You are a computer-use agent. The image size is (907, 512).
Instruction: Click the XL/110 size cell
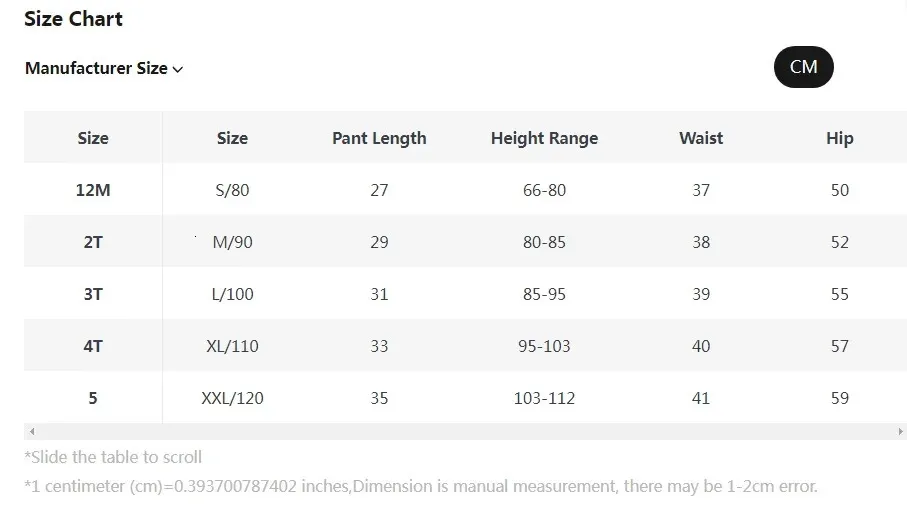232,346
